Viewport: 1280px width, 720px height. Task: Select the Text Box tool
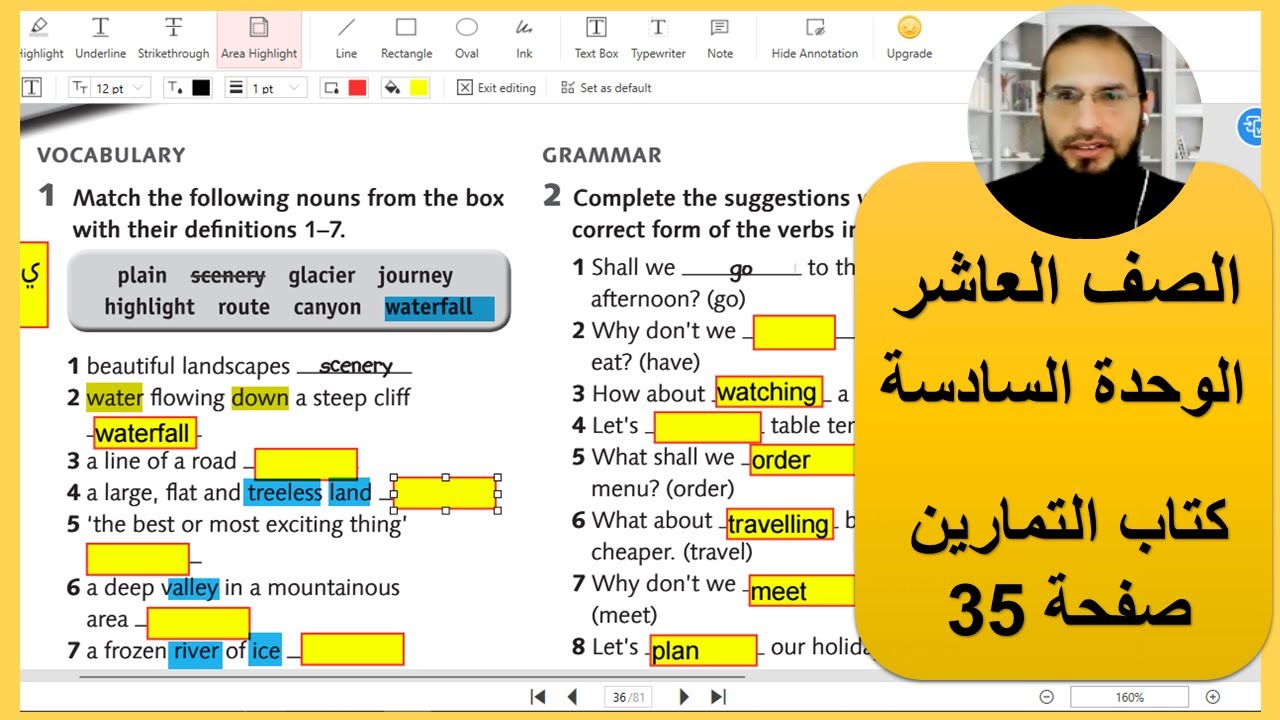pos(596,38)
